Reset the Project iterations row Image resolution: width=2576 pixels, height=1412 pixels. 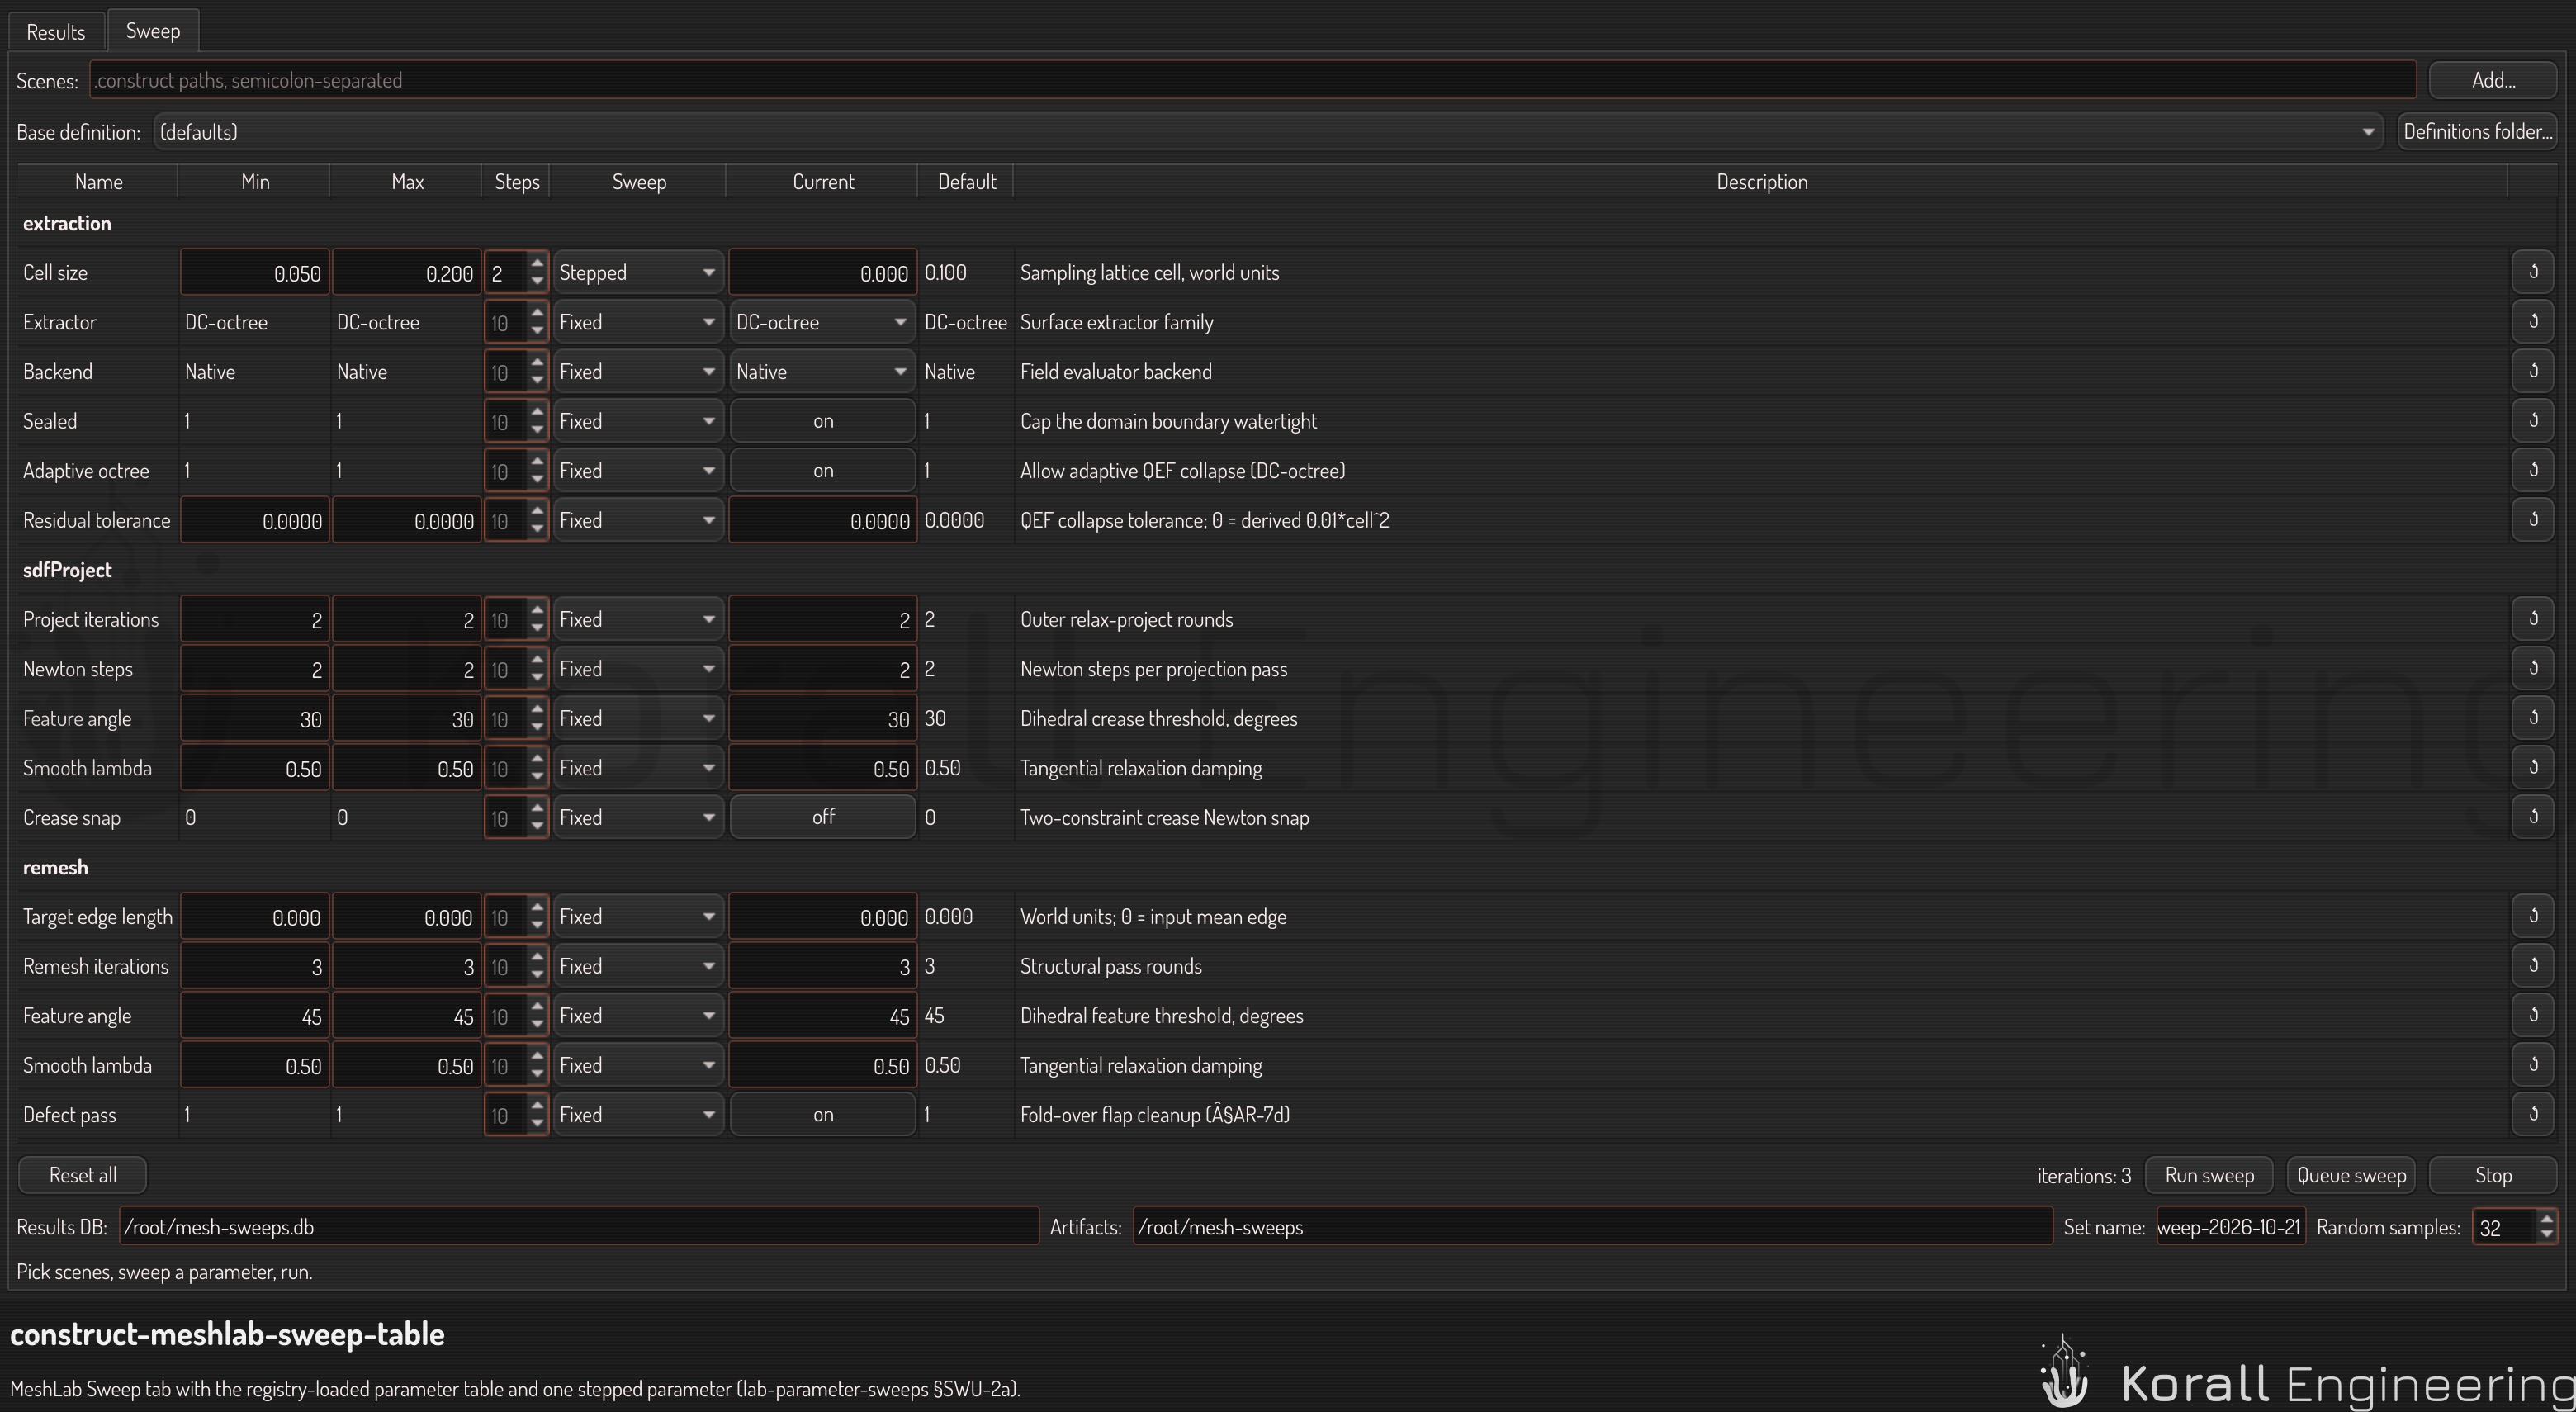tap(2533, 618)
